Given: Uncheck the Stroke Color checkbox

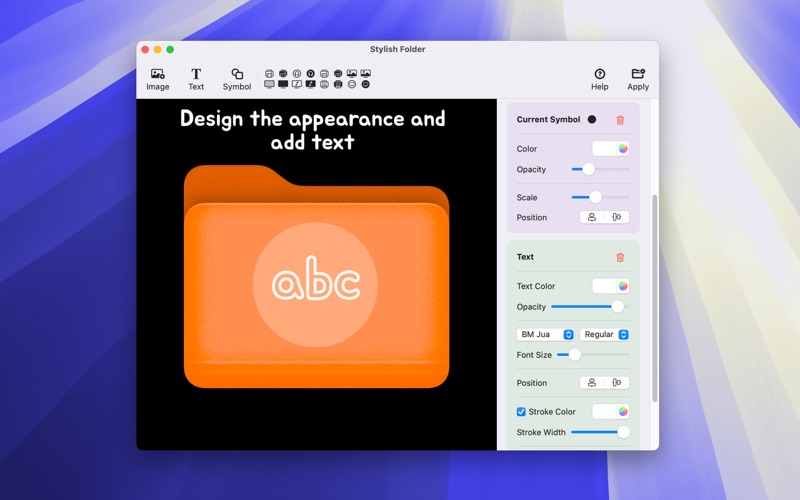Looking at the screenshot, I should (521, 412).
